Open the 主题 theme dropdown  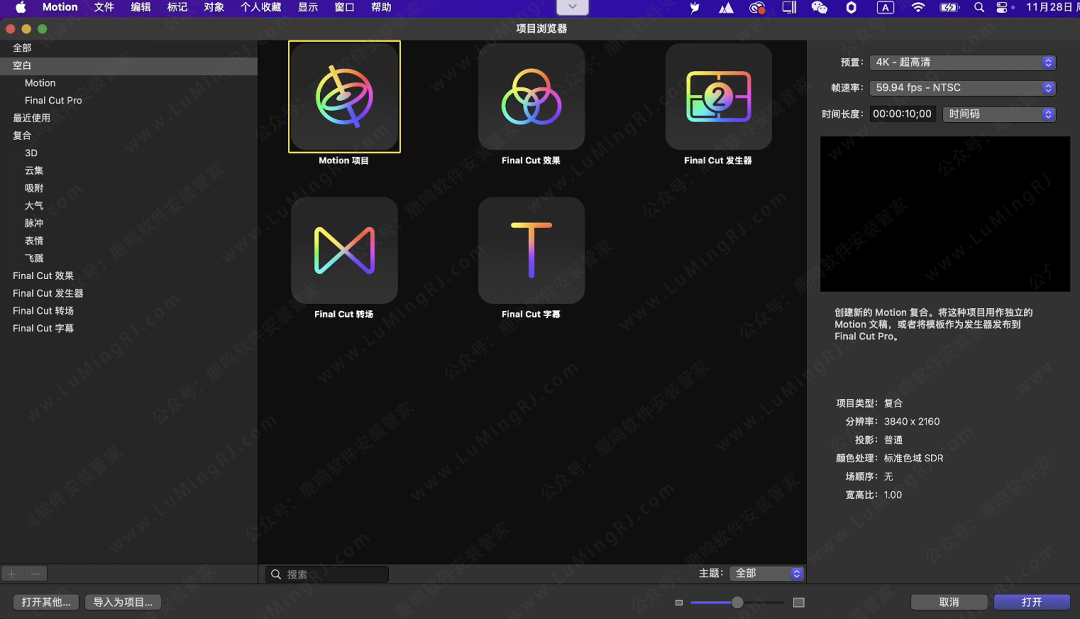click(767, 574)
